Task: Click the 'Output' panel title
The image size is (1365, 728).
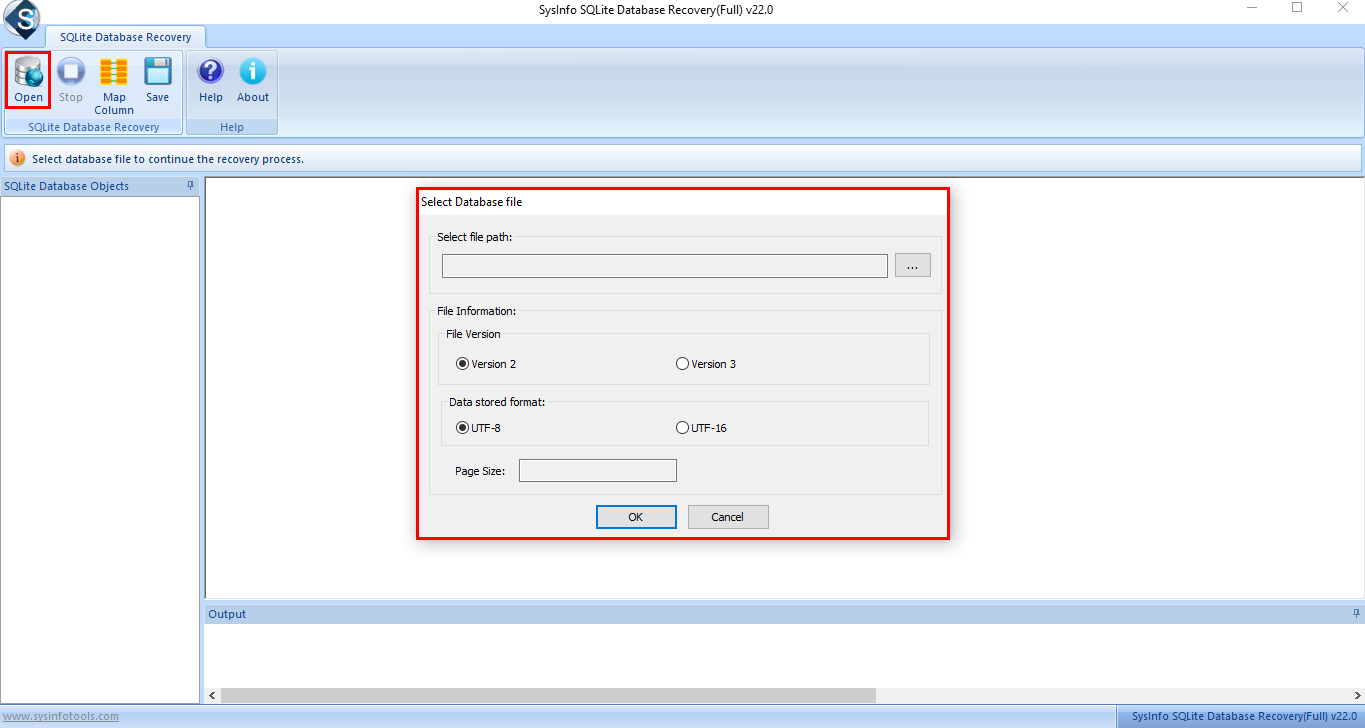Action: coord(227,614)
